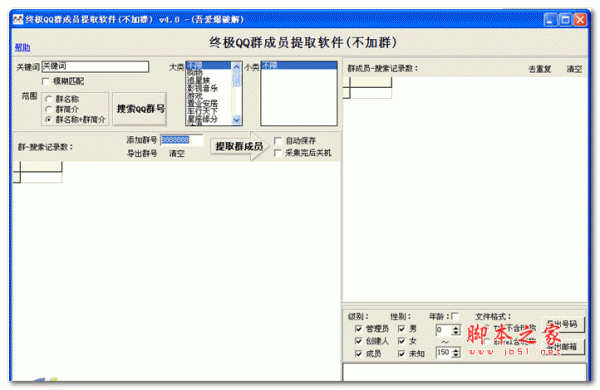Uncheck the 女 gender checkbox
The width and height of the screenshot is (600, 390).
tap(401, 341)
